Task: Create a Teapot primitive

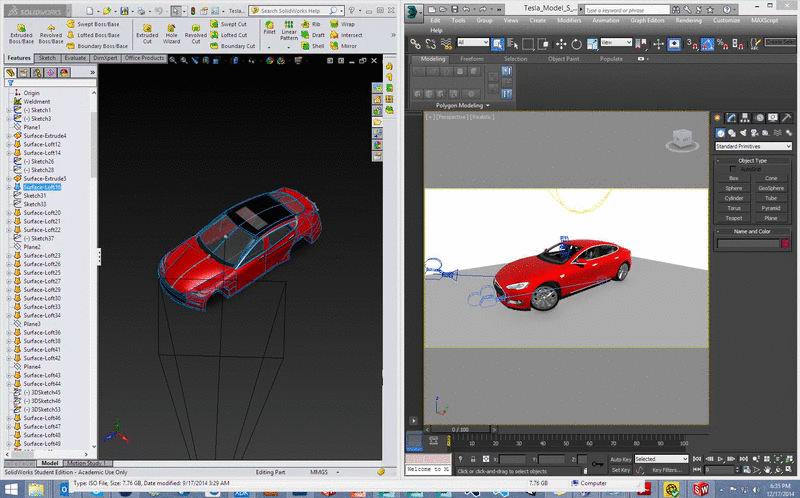Action: click(x=734, y=218)
